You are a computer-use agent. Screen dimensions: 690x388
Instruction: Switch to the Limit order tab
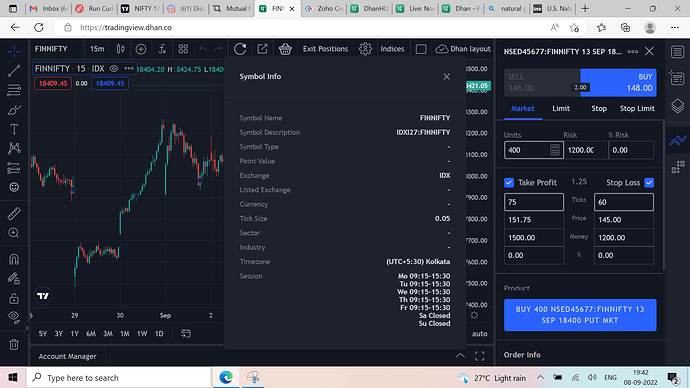click(561, 109)
